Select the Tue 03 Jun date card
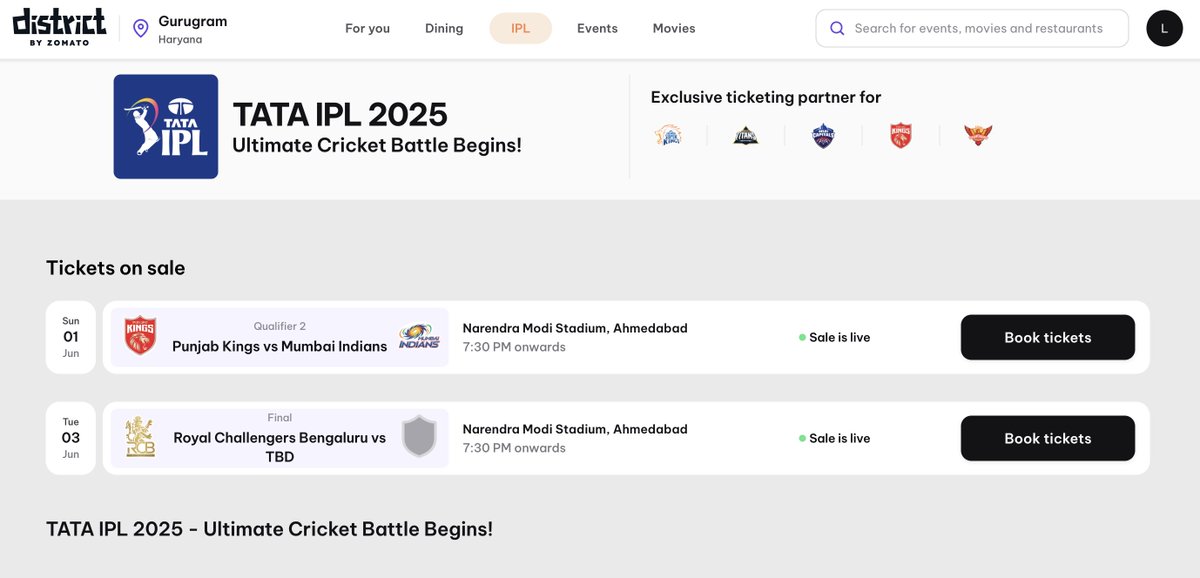This screenshot has height=578, width=1200. click(71, 438)
